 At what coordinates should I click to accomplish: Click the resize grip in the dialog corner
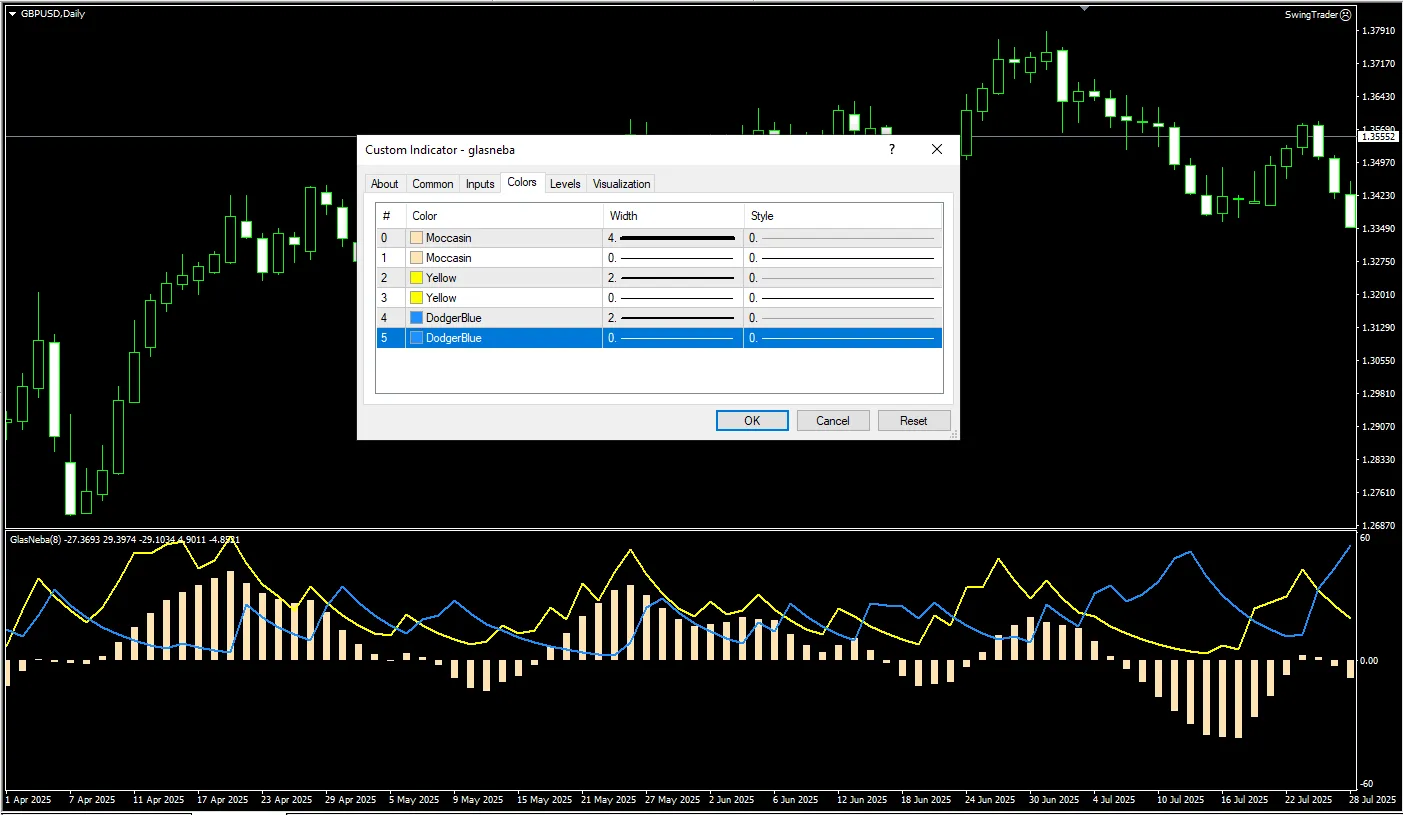coord(953,434)
